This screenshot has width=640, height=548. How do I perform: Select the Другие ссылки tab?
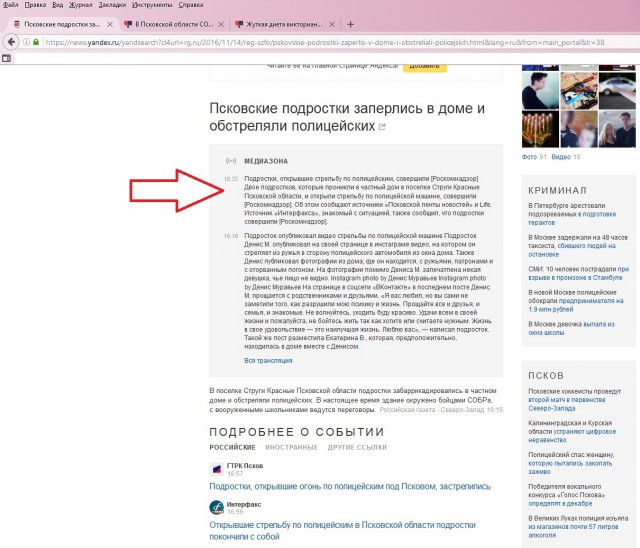[x=357, y=447]
